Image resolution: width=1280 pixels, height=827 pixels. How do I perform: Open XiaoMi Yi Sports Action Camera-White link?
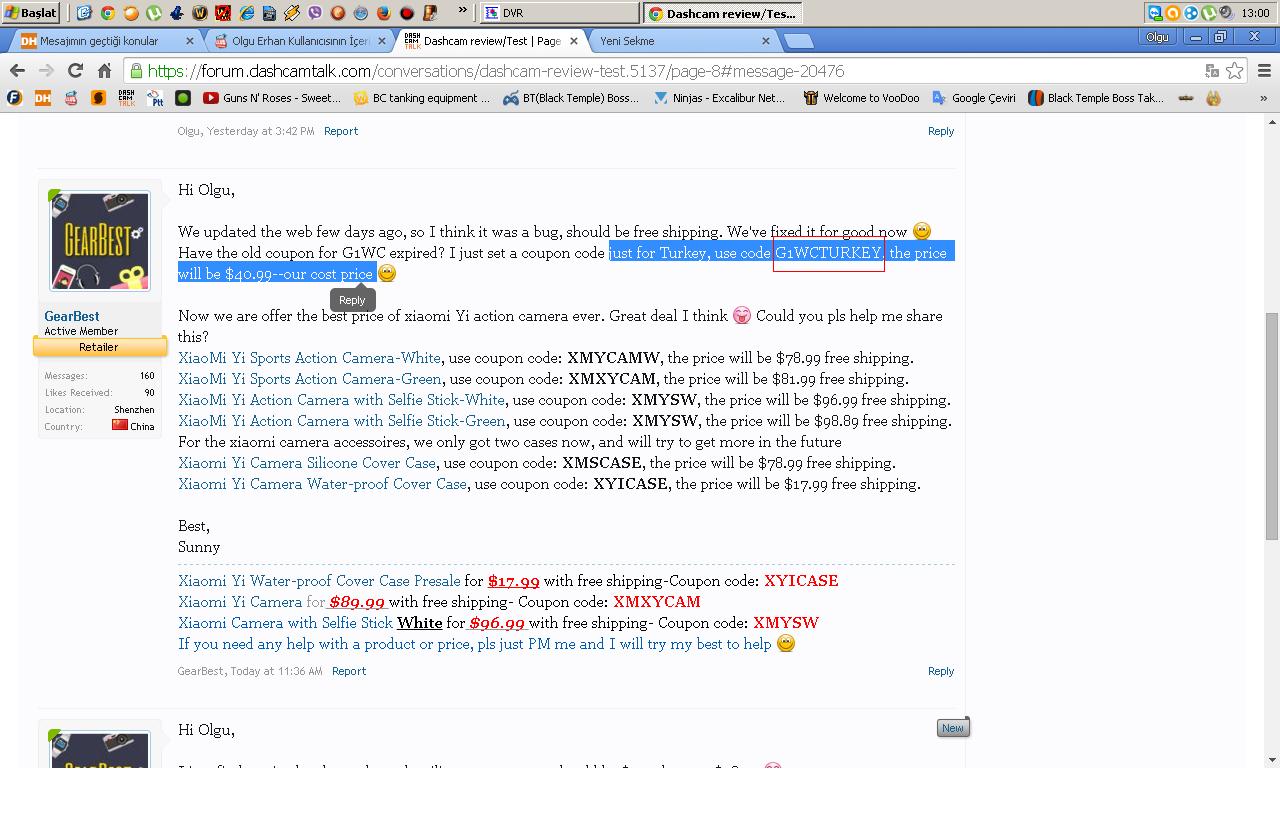(309, 357)
